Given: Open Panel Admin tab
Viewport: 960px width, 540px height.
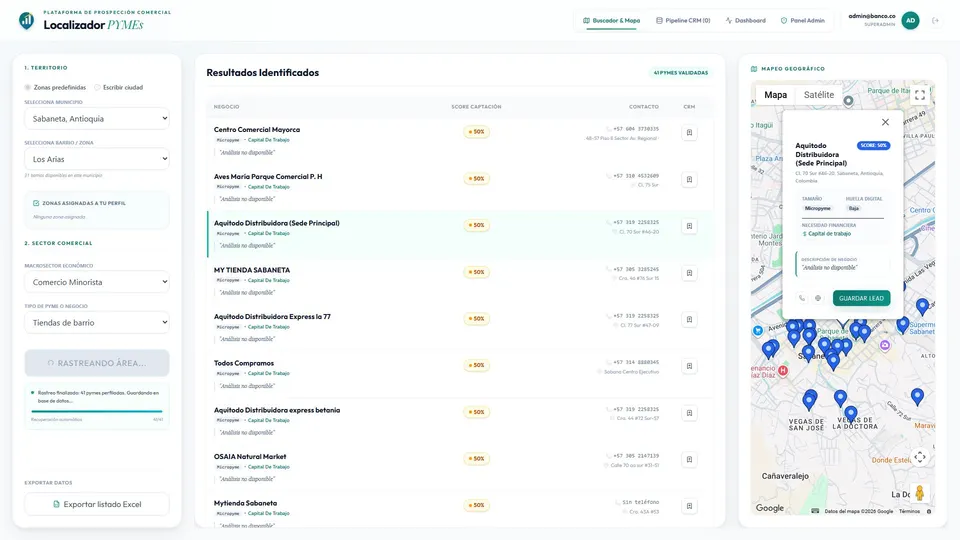Looking at the screenshot, I should (x=802, y=20).
